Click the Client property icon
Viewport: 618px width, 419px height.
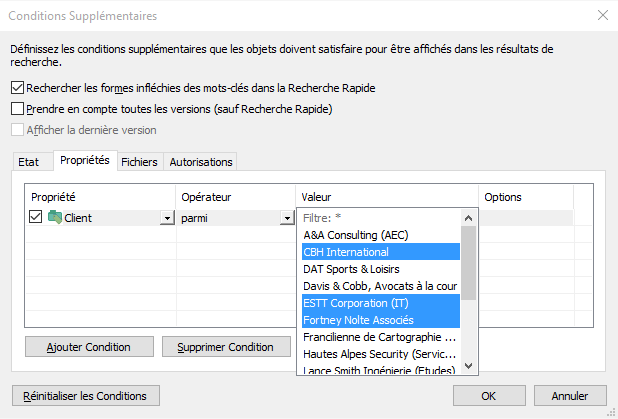coord(54,218)
